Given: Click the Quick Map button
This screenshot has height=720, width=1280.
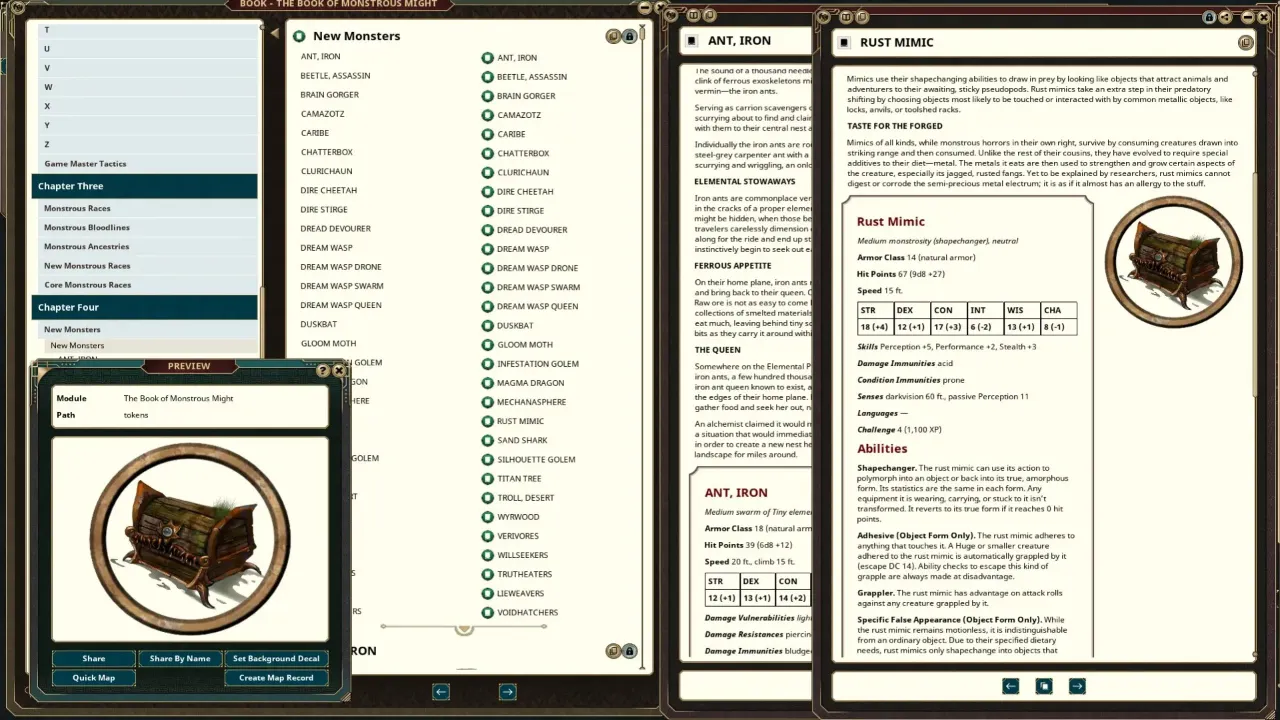Looking at the screenshot, I should point(94,678).
